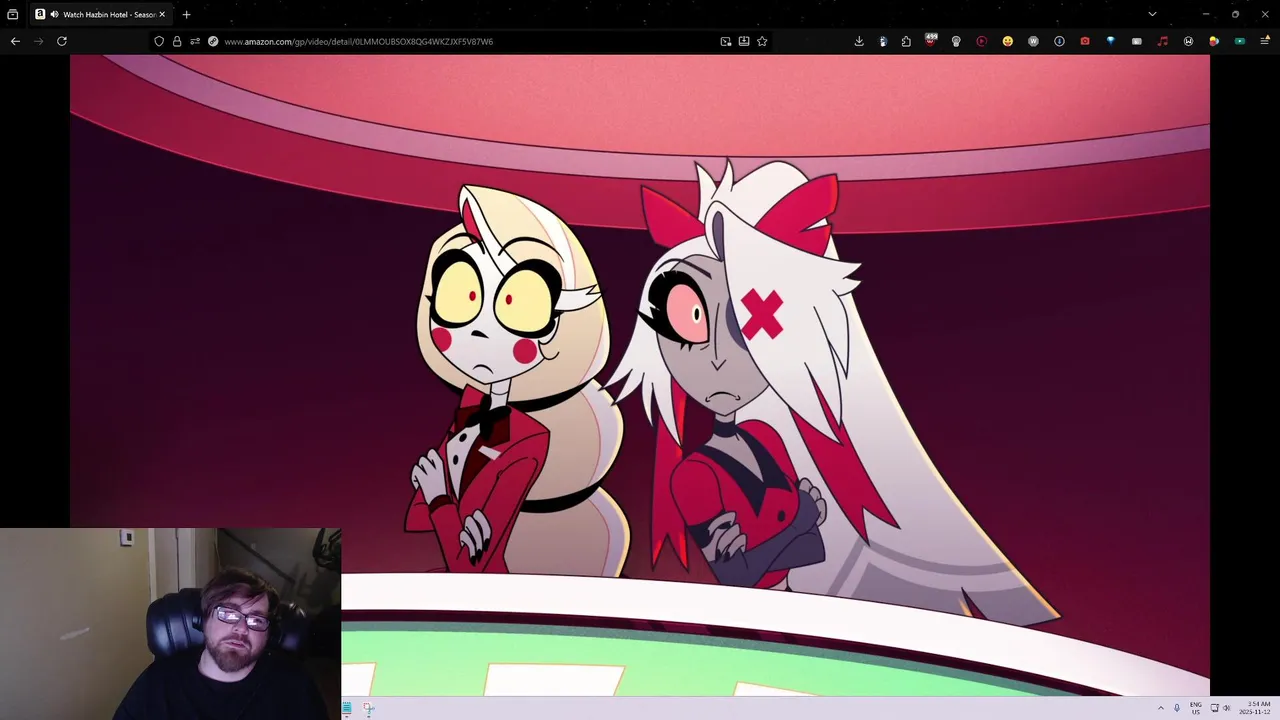1280x720 pixels.
Task: Click the lightbulb extension icon
Action: (x=956, y=41)
